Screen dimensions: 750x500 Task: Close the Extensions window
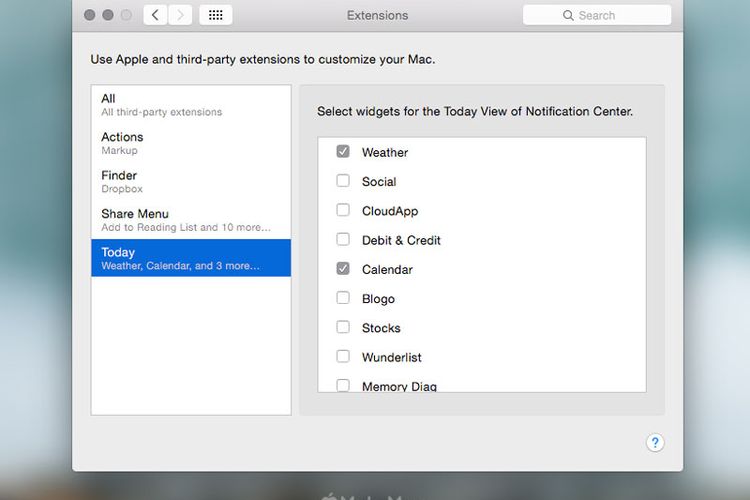[89, 15]
